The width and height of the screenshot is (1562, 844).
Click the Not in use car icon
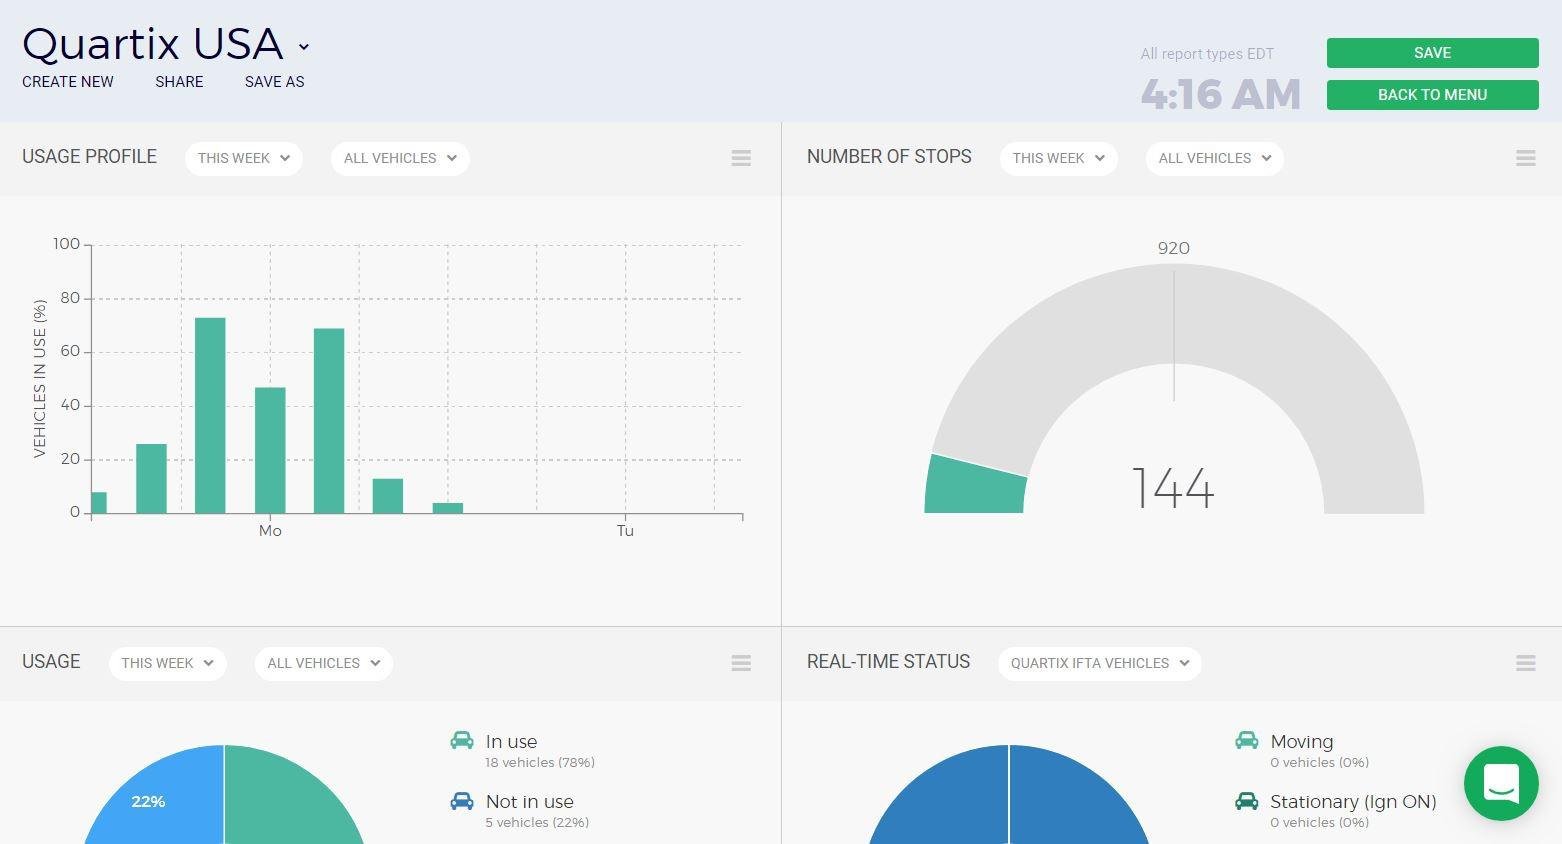pyautogui.click(x=462, y=800)
